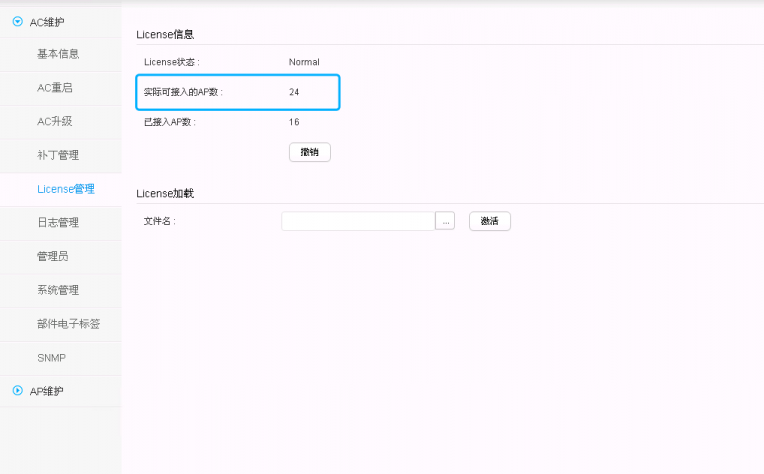764x474 pixels.
Task: Go to AC重启 menu item
Action: [55, 88]
